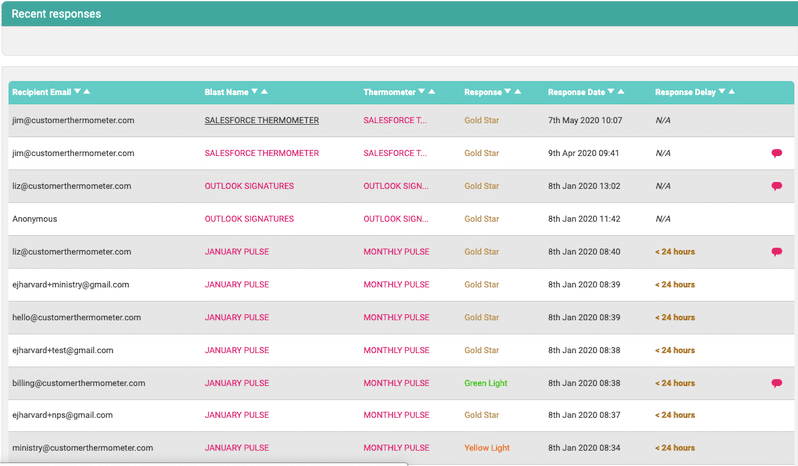Sort Thermometer column ascending arrow
The height and width of the screenshot is (466, 798).
(x=432, y=92)
